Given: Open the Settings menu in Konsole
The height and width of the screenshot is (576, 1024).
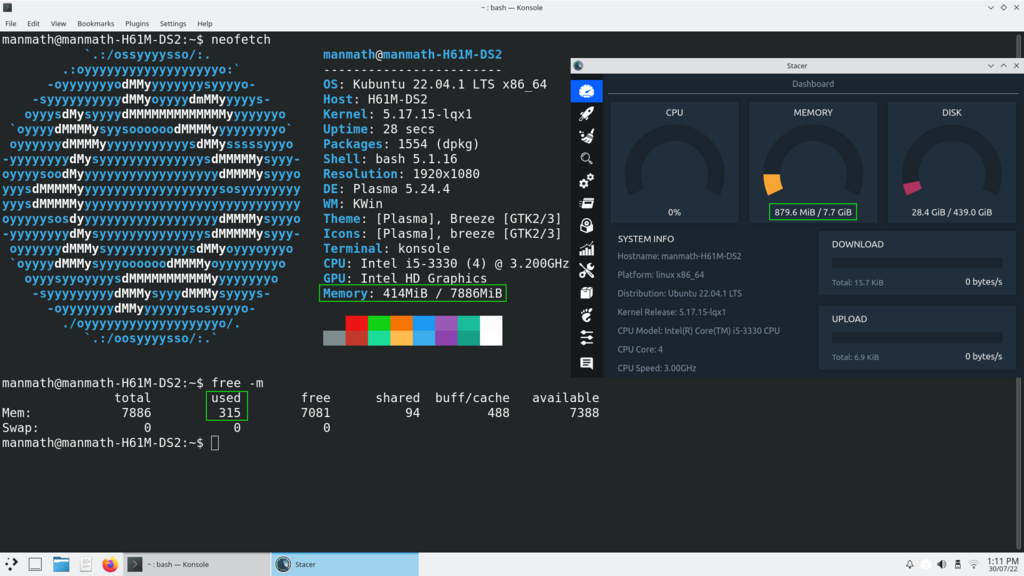Looking at the screenshot, I should click(x=173, y=24).
